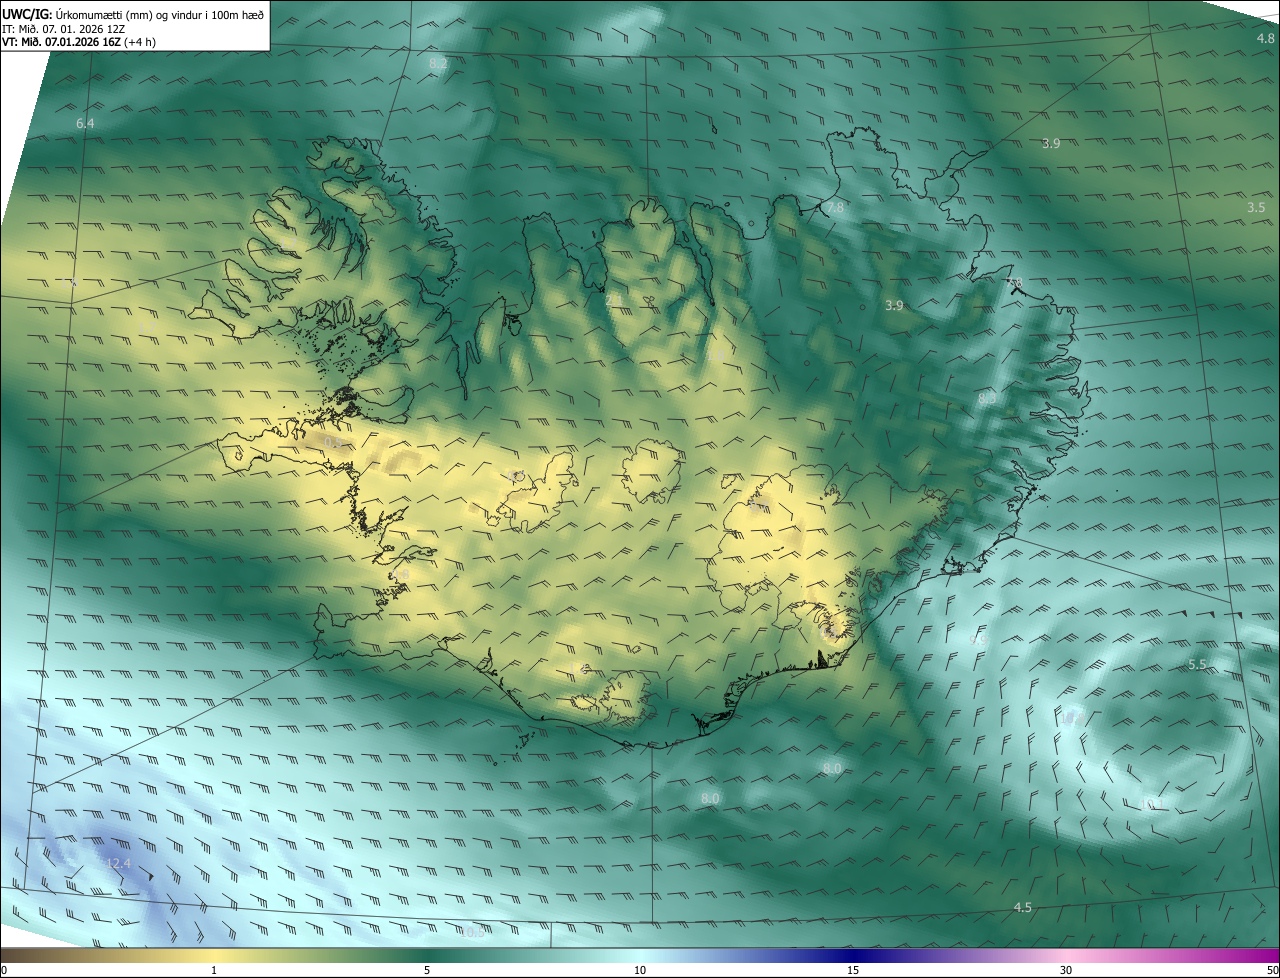Click the 5.5 value label on the map
Viewport: 1280px width, 978px height.
1197,664
